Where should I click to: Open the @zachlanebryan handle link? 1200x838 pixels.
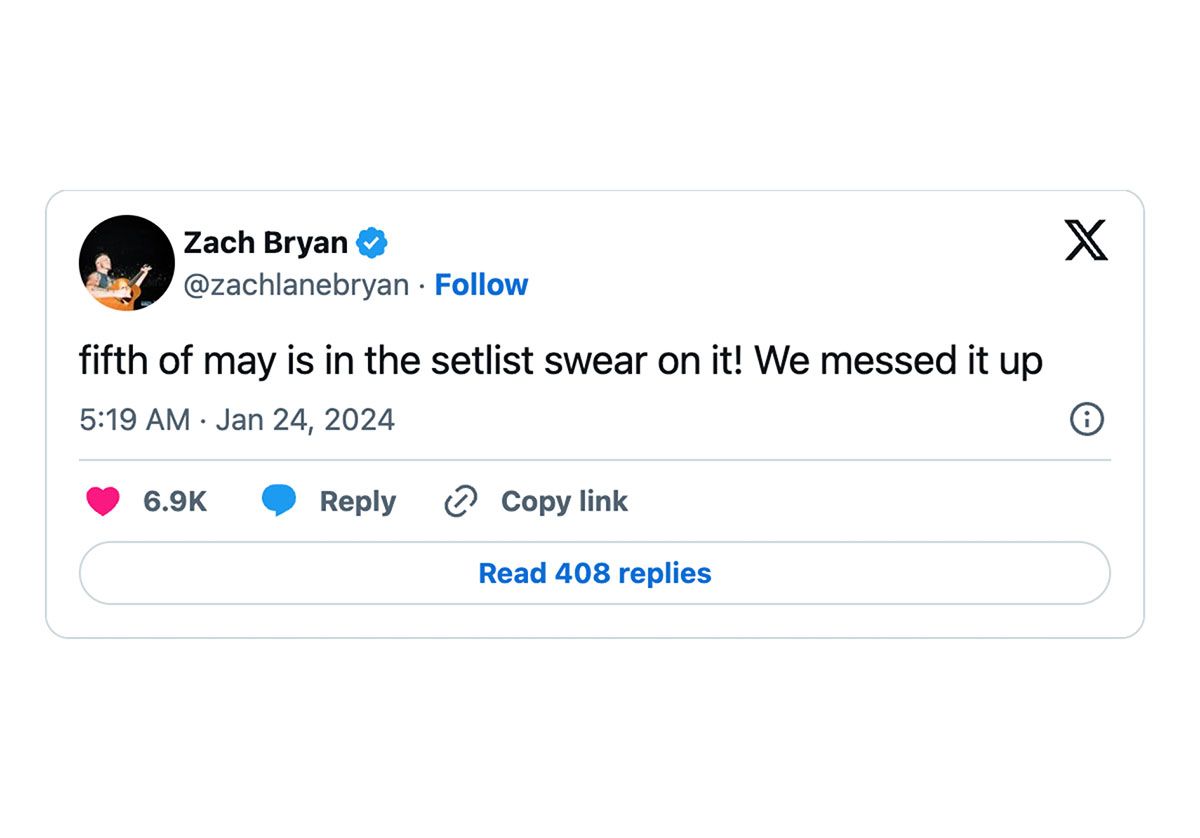pos(296,285)
